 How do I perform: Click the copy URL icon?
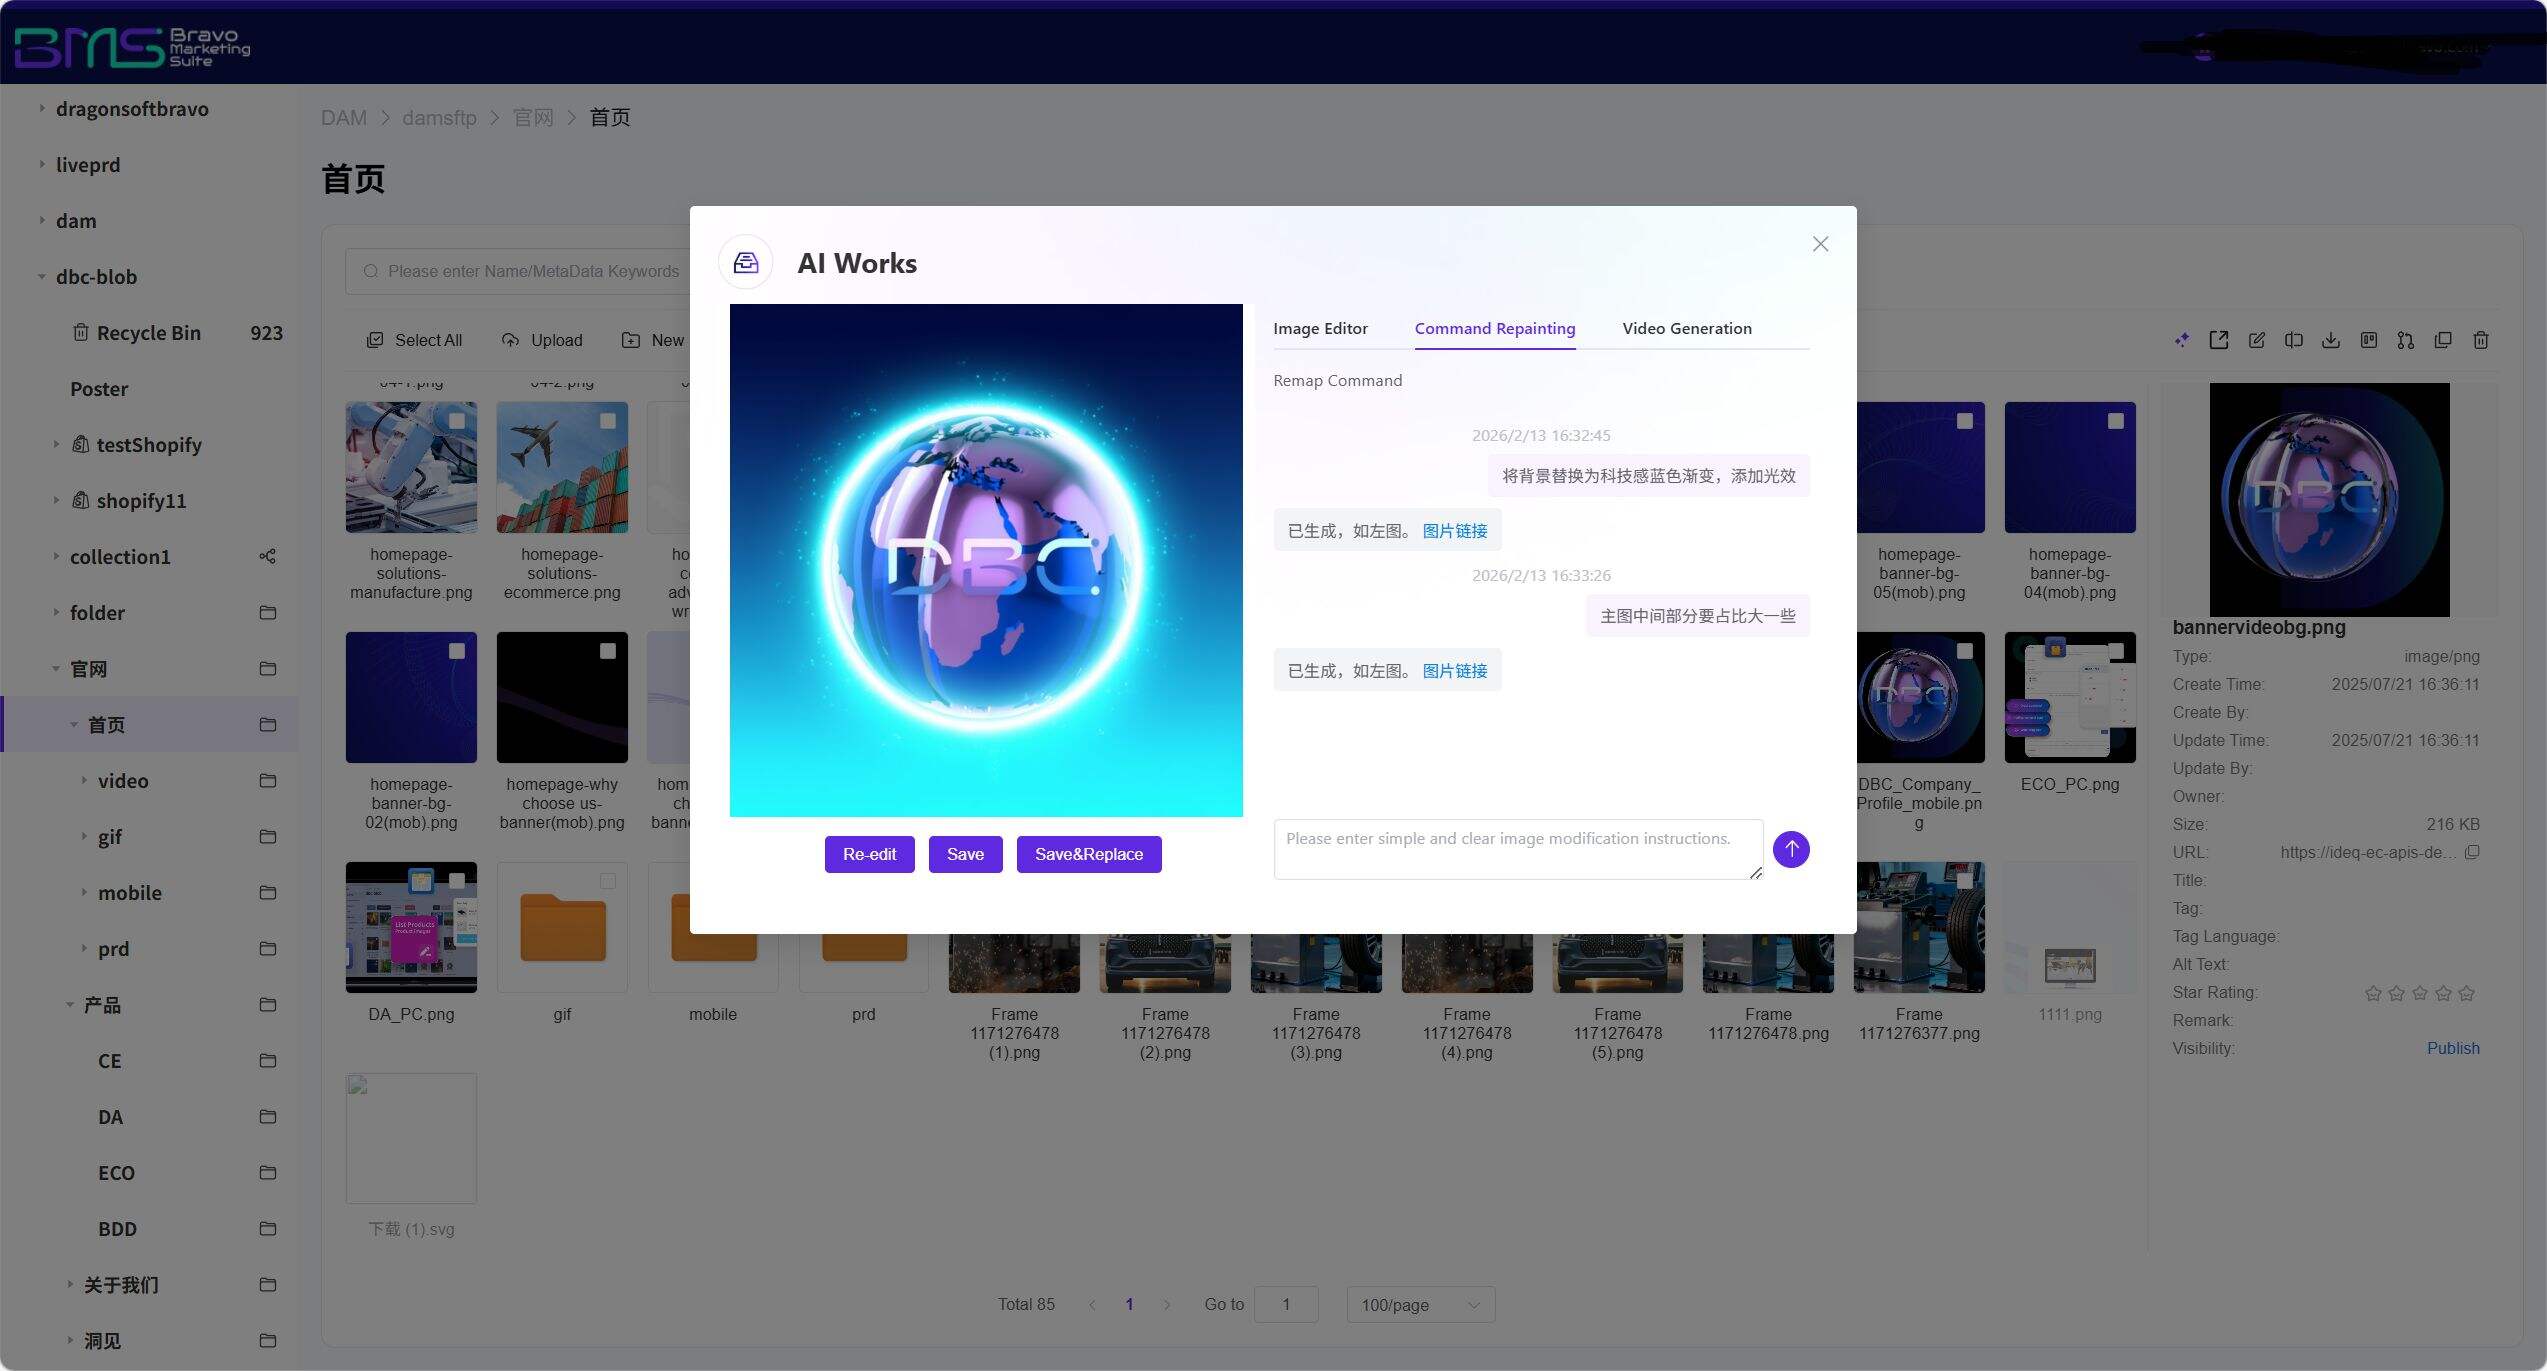click(x=2472, y=852)
